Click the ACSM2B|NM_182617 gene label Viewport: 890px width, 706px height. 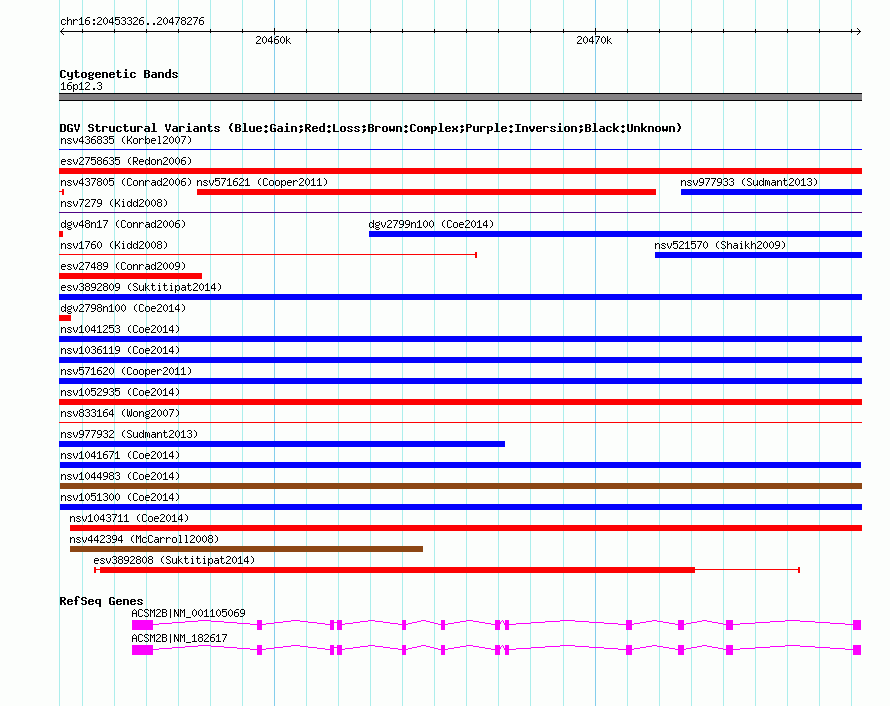(179, 638)
